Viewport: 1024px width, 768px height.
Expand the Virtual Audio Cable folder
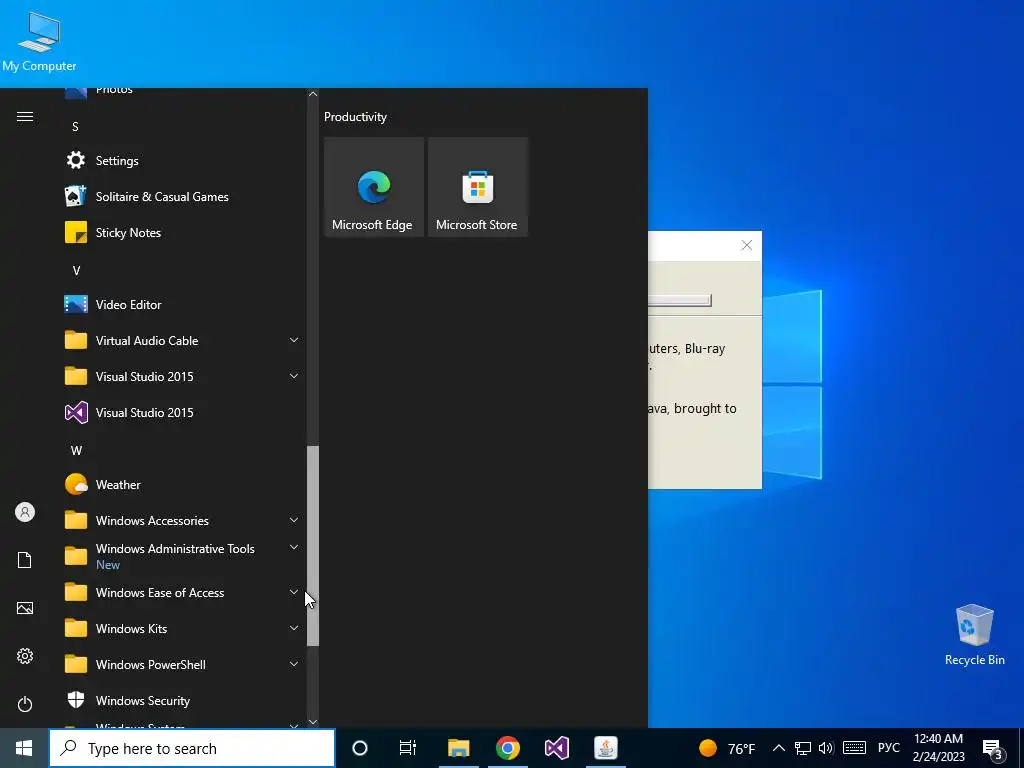[294, 340]
